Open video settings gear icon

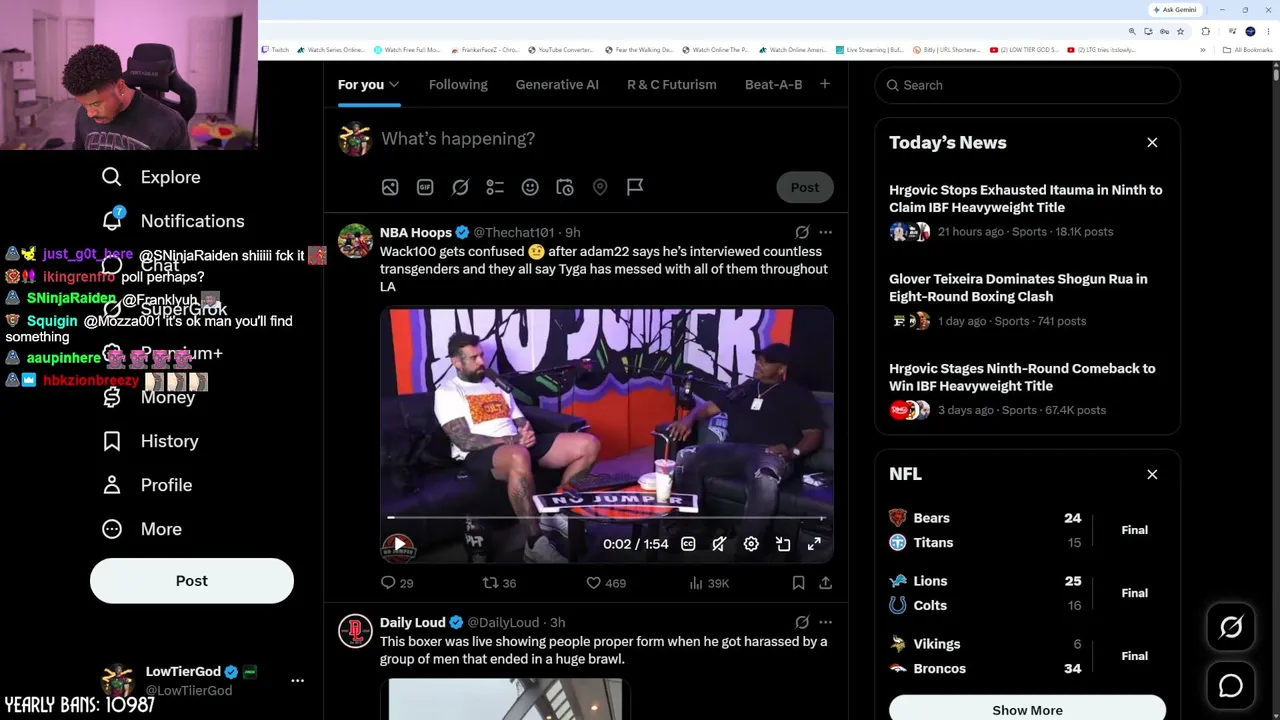(x=751, y=544)
